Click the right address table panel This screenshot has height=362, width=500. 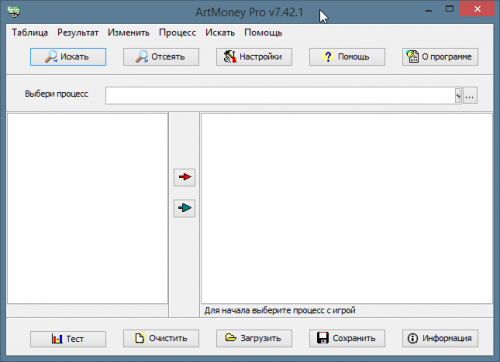[x=347, y=208]
